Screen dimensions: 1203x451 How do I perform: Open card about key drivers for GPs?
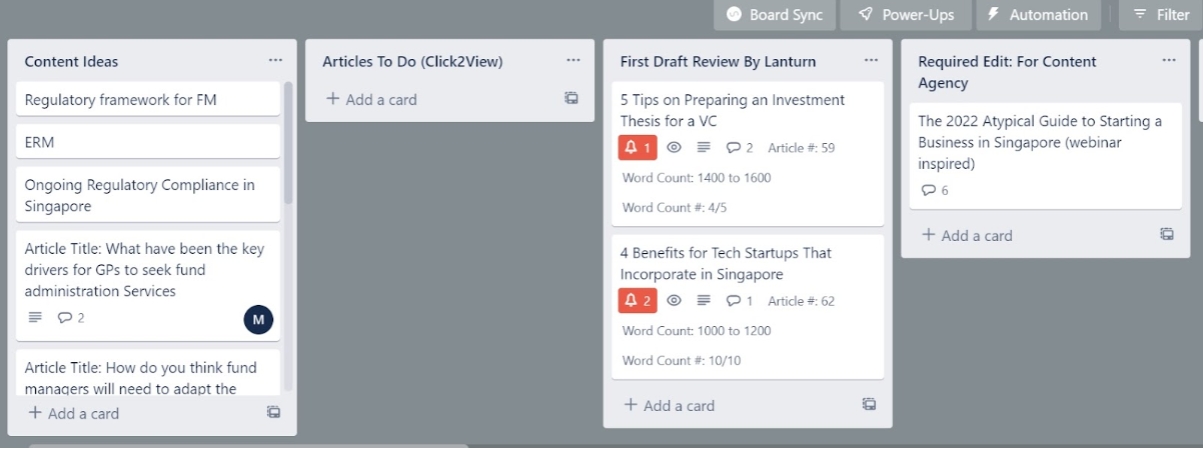click(x=148, y=284)
